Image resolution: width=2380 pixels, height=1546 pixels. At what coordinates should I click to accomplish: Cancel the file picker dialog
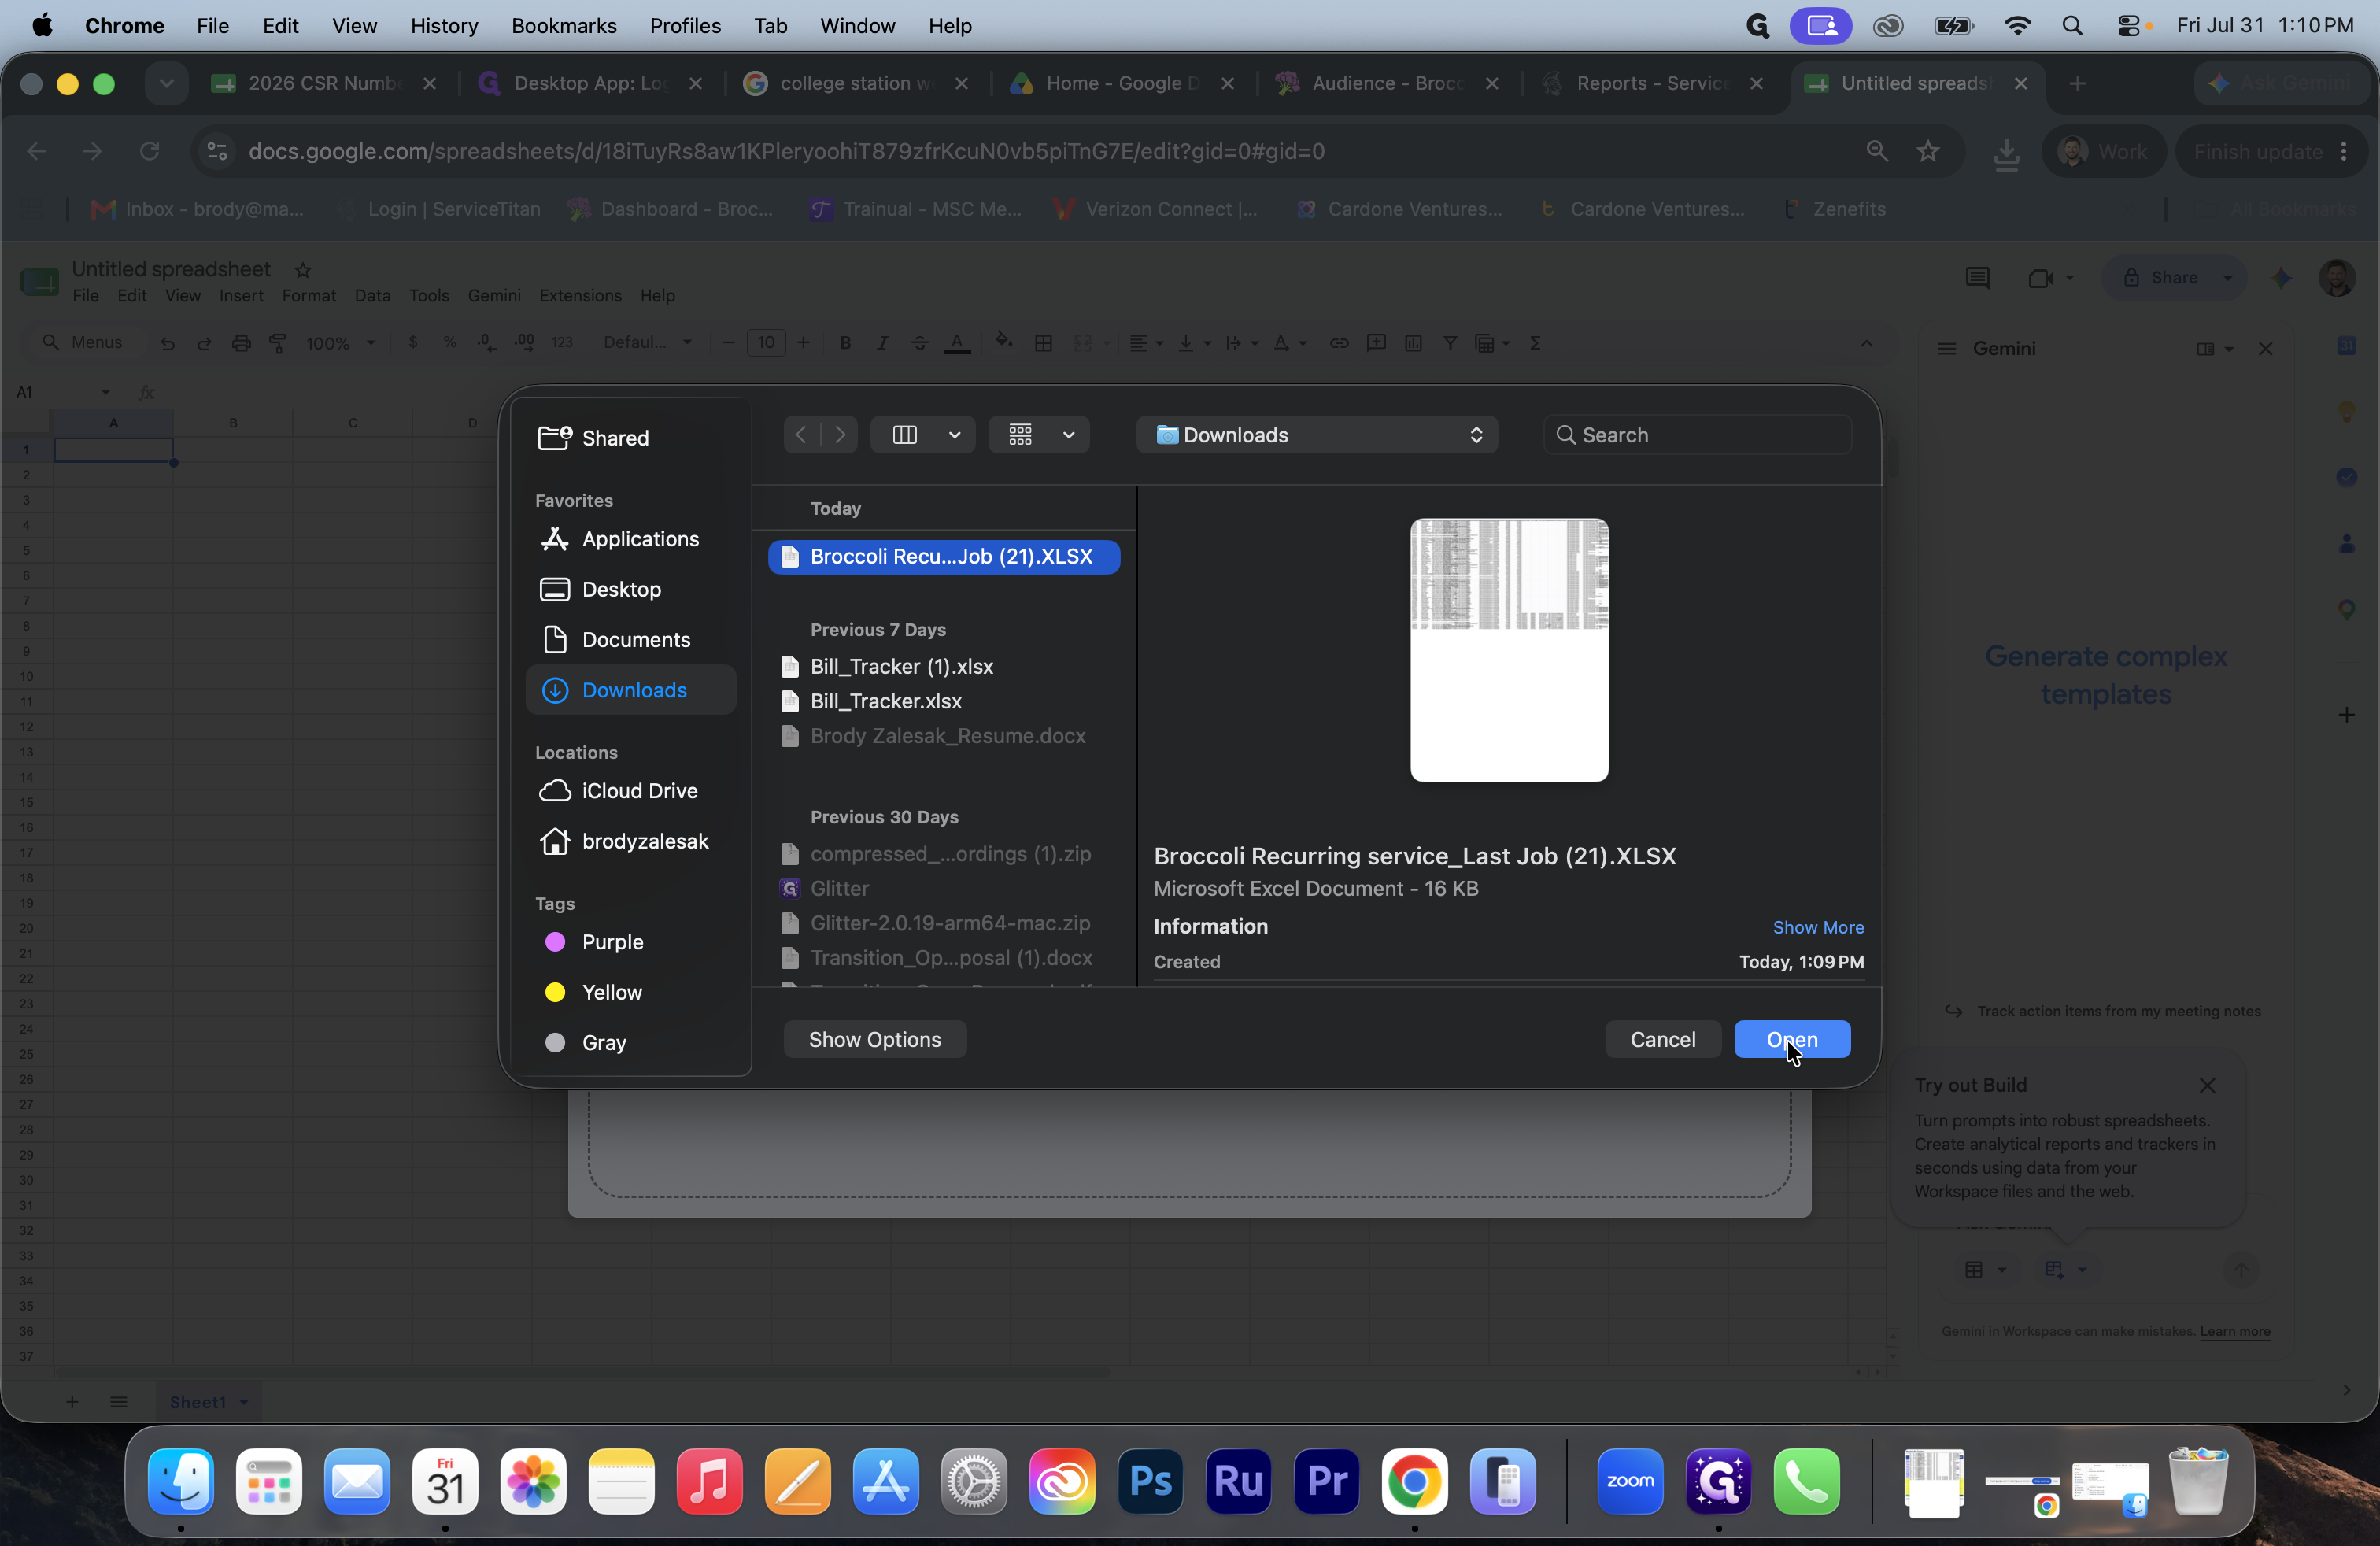1662,1039
